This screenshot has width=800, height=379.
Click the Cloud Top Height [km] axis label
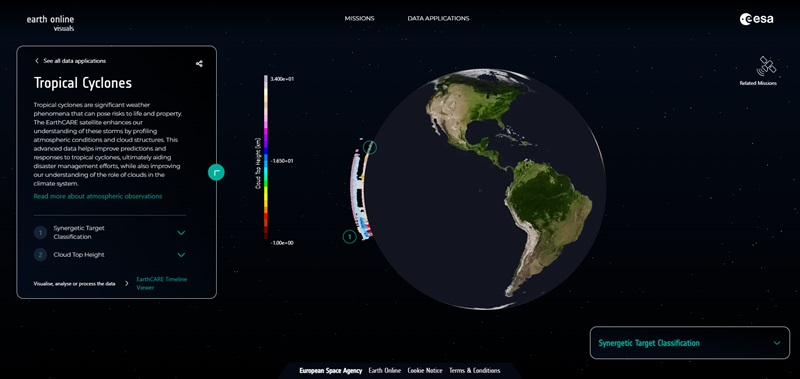(258, 163)
